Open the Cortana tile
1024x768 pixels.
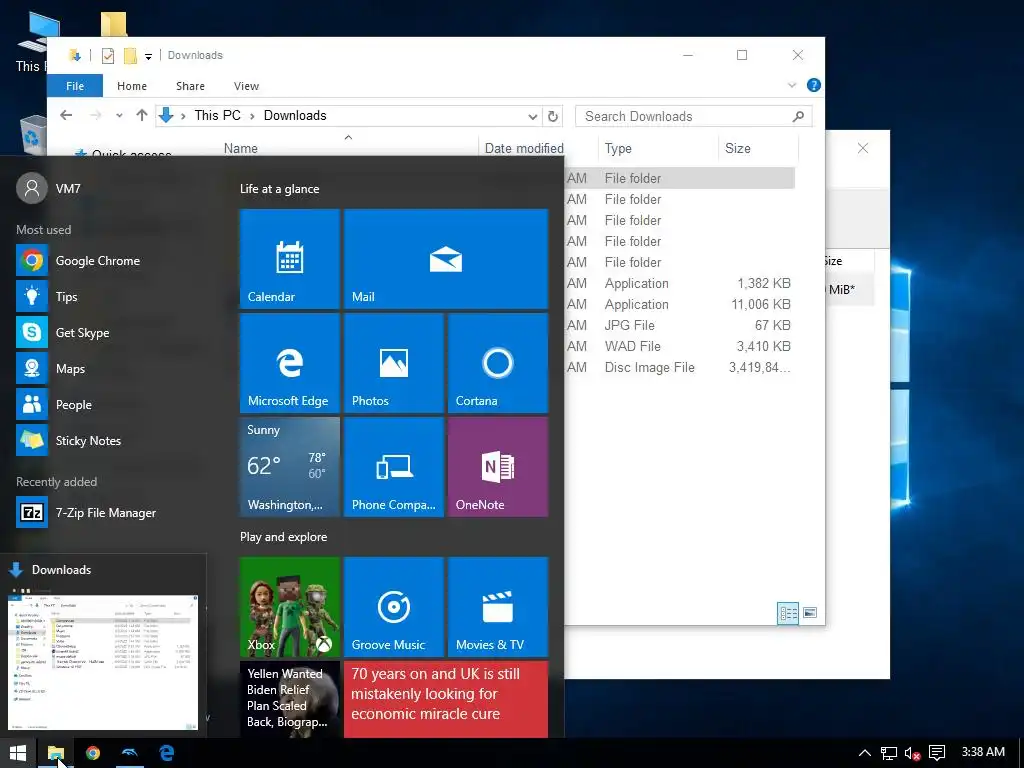pyautogui.click(x=498, y=363)
